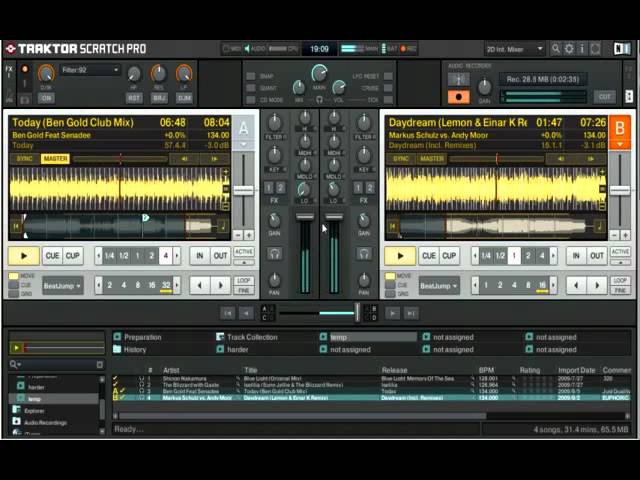Select Audio Recordings in browser tree
This screenshot has width=640, height=480.
(45, 422)
